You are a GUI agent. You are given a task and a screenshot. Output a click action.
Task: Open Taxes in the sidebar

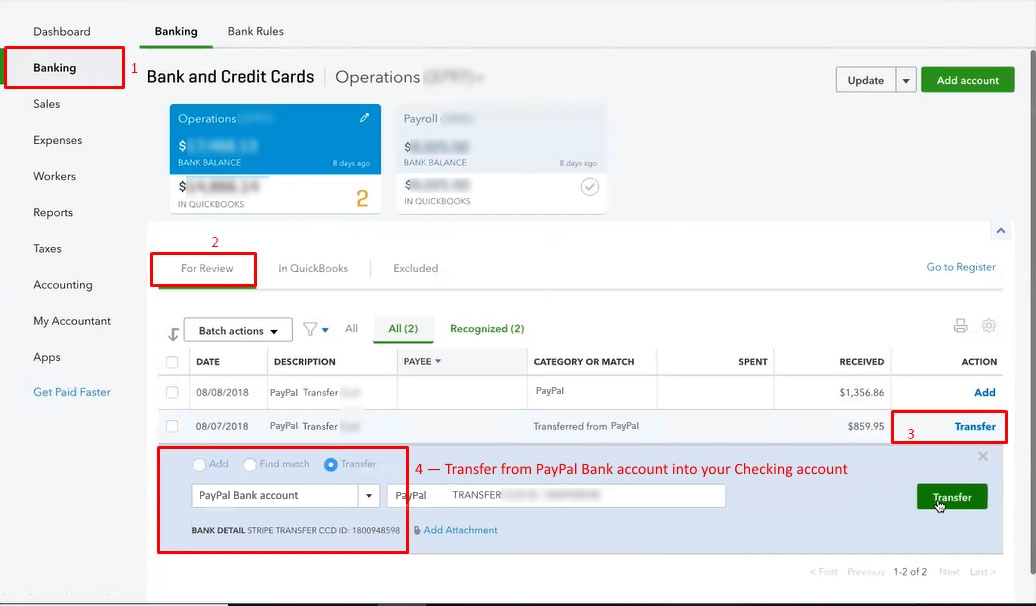pyautogui.click(x=47, y=248)
